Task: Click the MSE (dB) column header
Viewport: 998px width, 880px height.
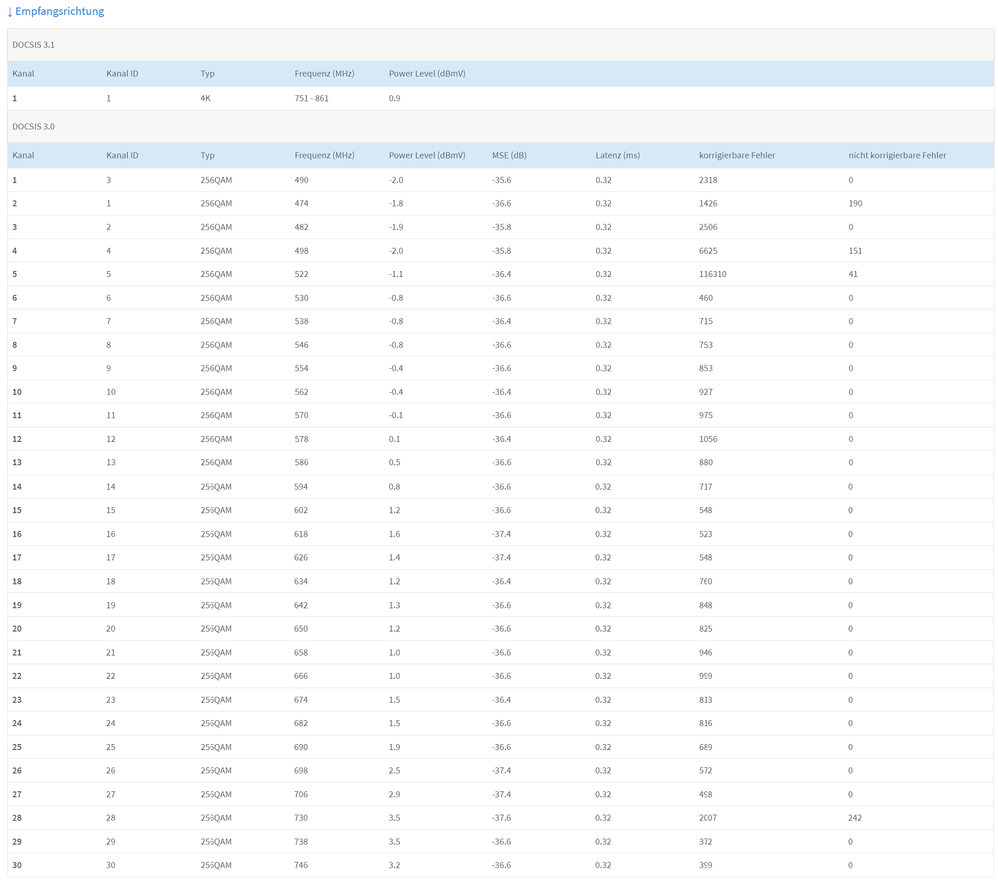Action: 509,155
